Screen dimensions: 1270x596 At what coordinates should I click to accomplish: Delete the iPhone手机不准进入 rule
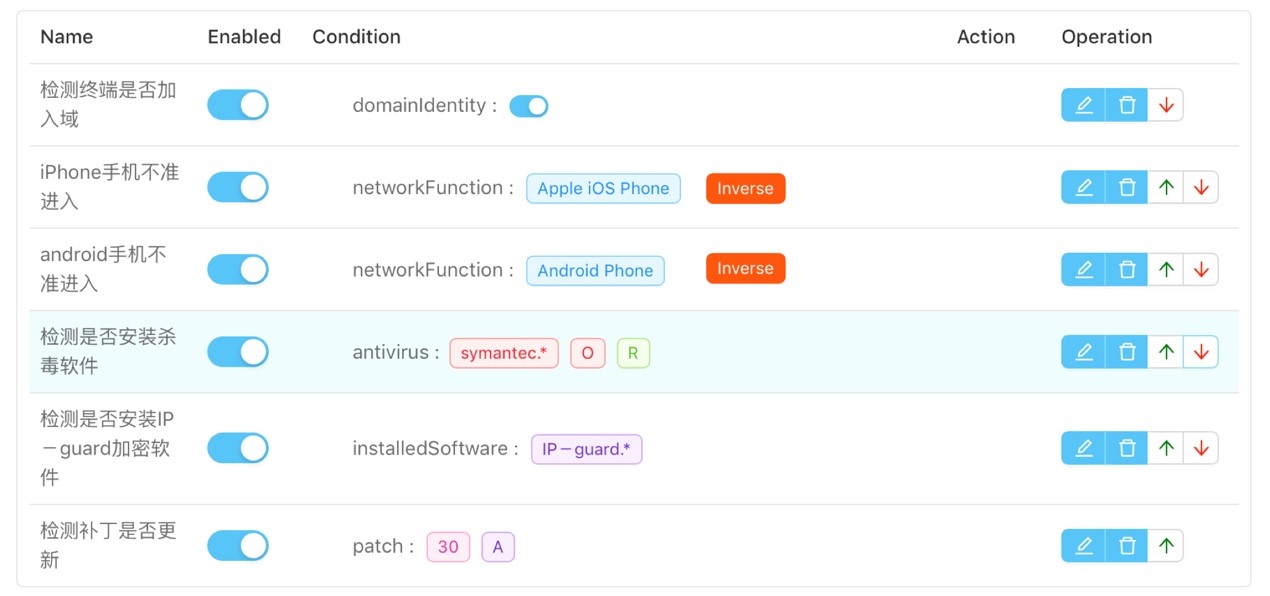coord(1127,187)
